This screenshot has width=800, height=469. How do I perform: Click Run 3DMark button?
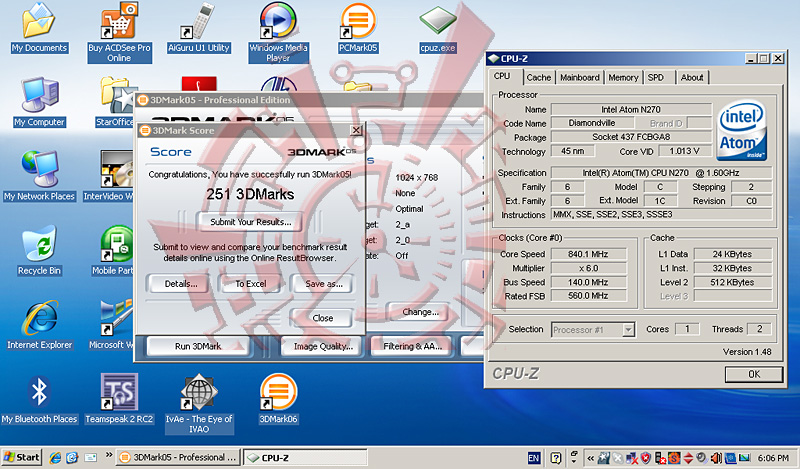[x=198, y=347]
